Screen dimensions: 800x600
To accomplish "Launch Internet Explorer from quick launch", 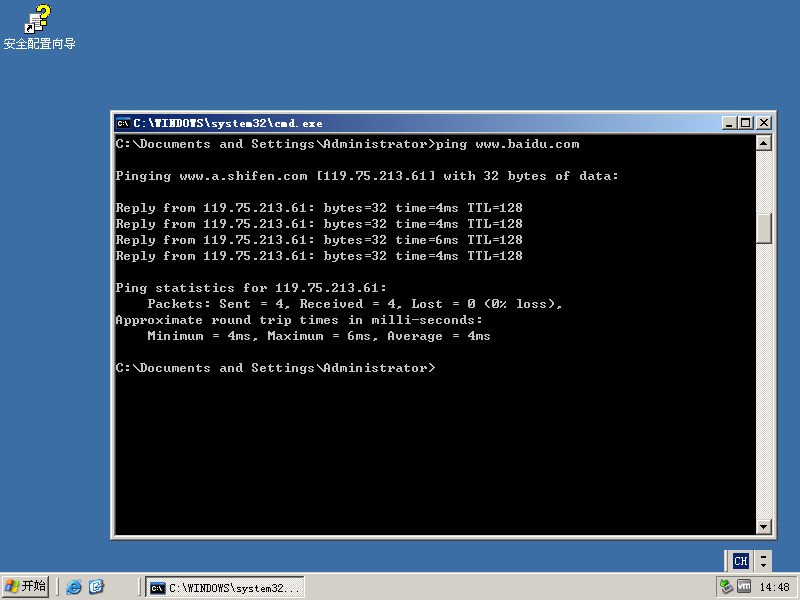I will coord(73,587).
